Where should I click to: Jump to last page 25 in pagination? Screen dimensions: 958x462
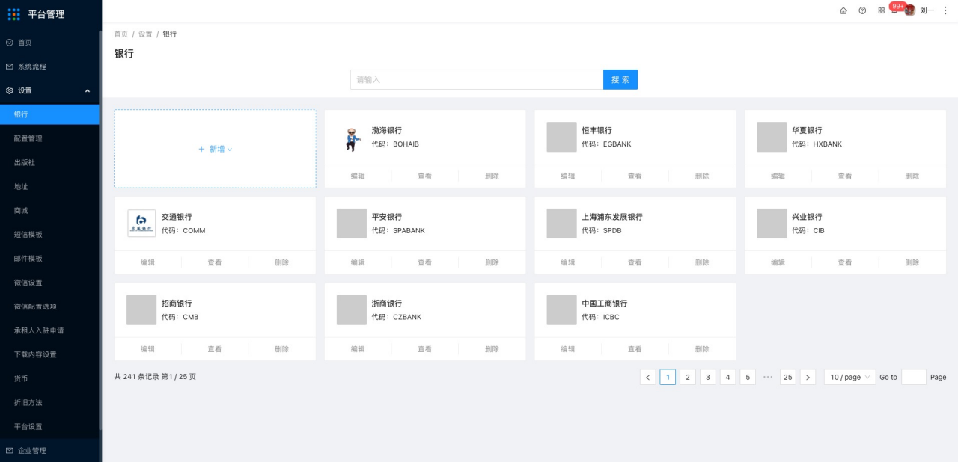click(788, 378)
